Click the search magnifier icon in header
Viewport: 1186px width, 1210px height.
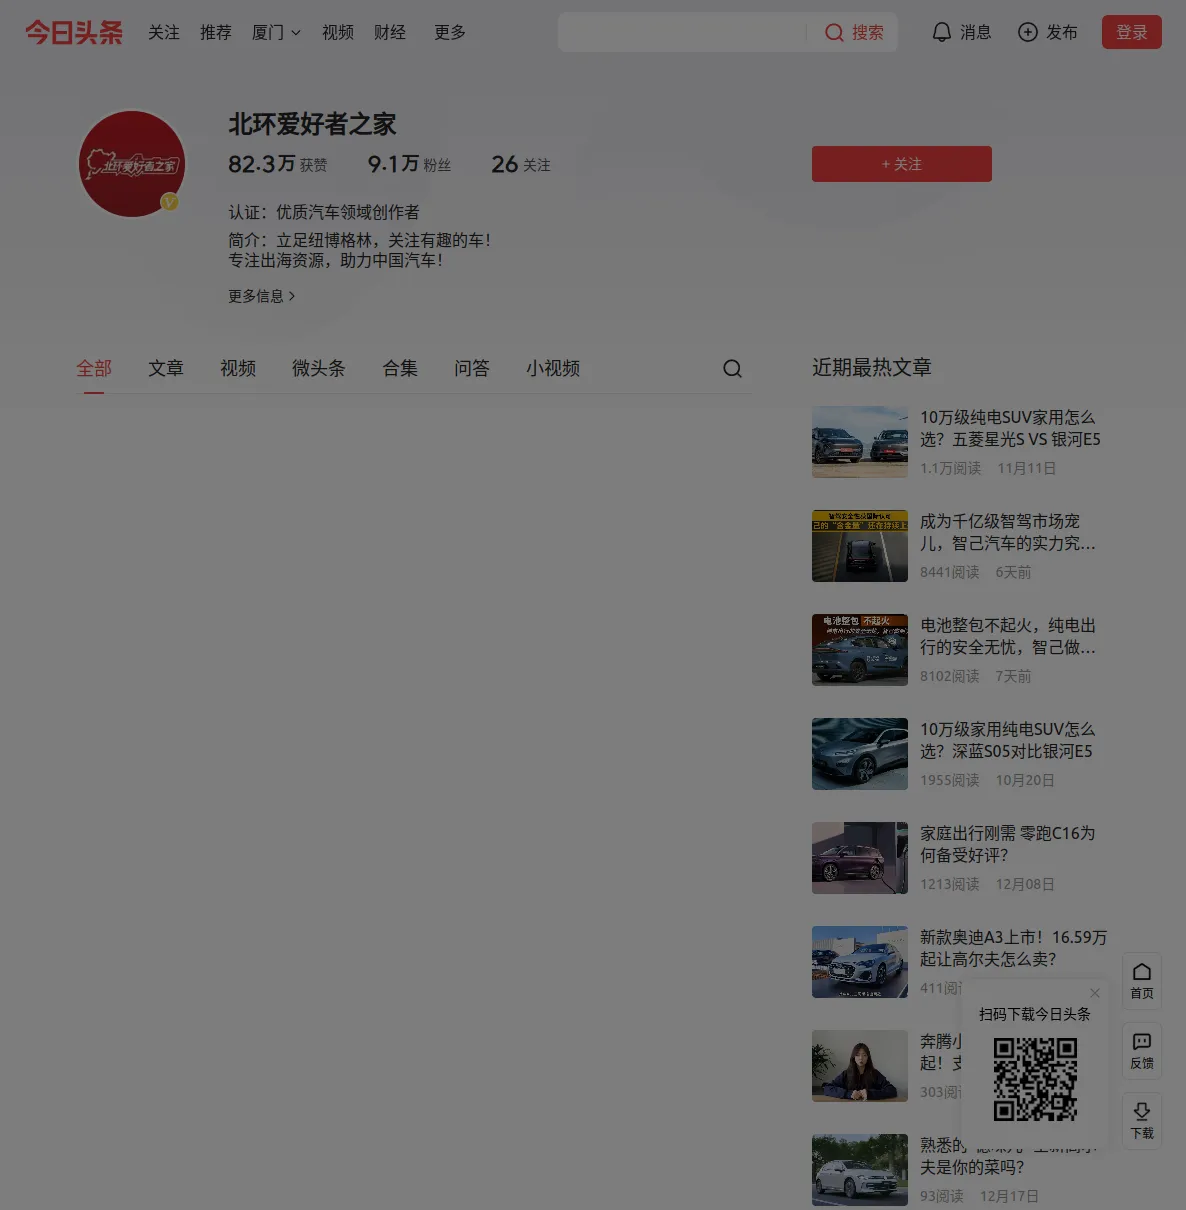834,33
